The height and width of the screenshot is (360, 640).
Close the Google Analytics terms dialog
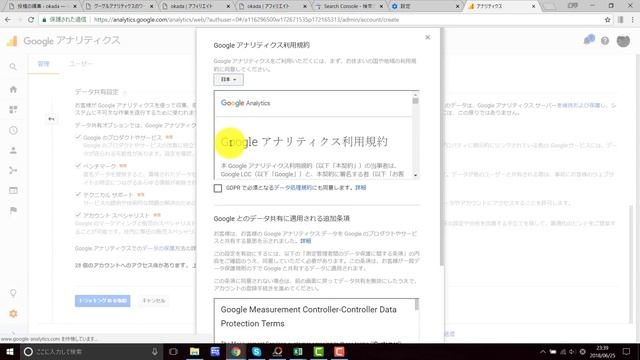click(x=427, y=37)
